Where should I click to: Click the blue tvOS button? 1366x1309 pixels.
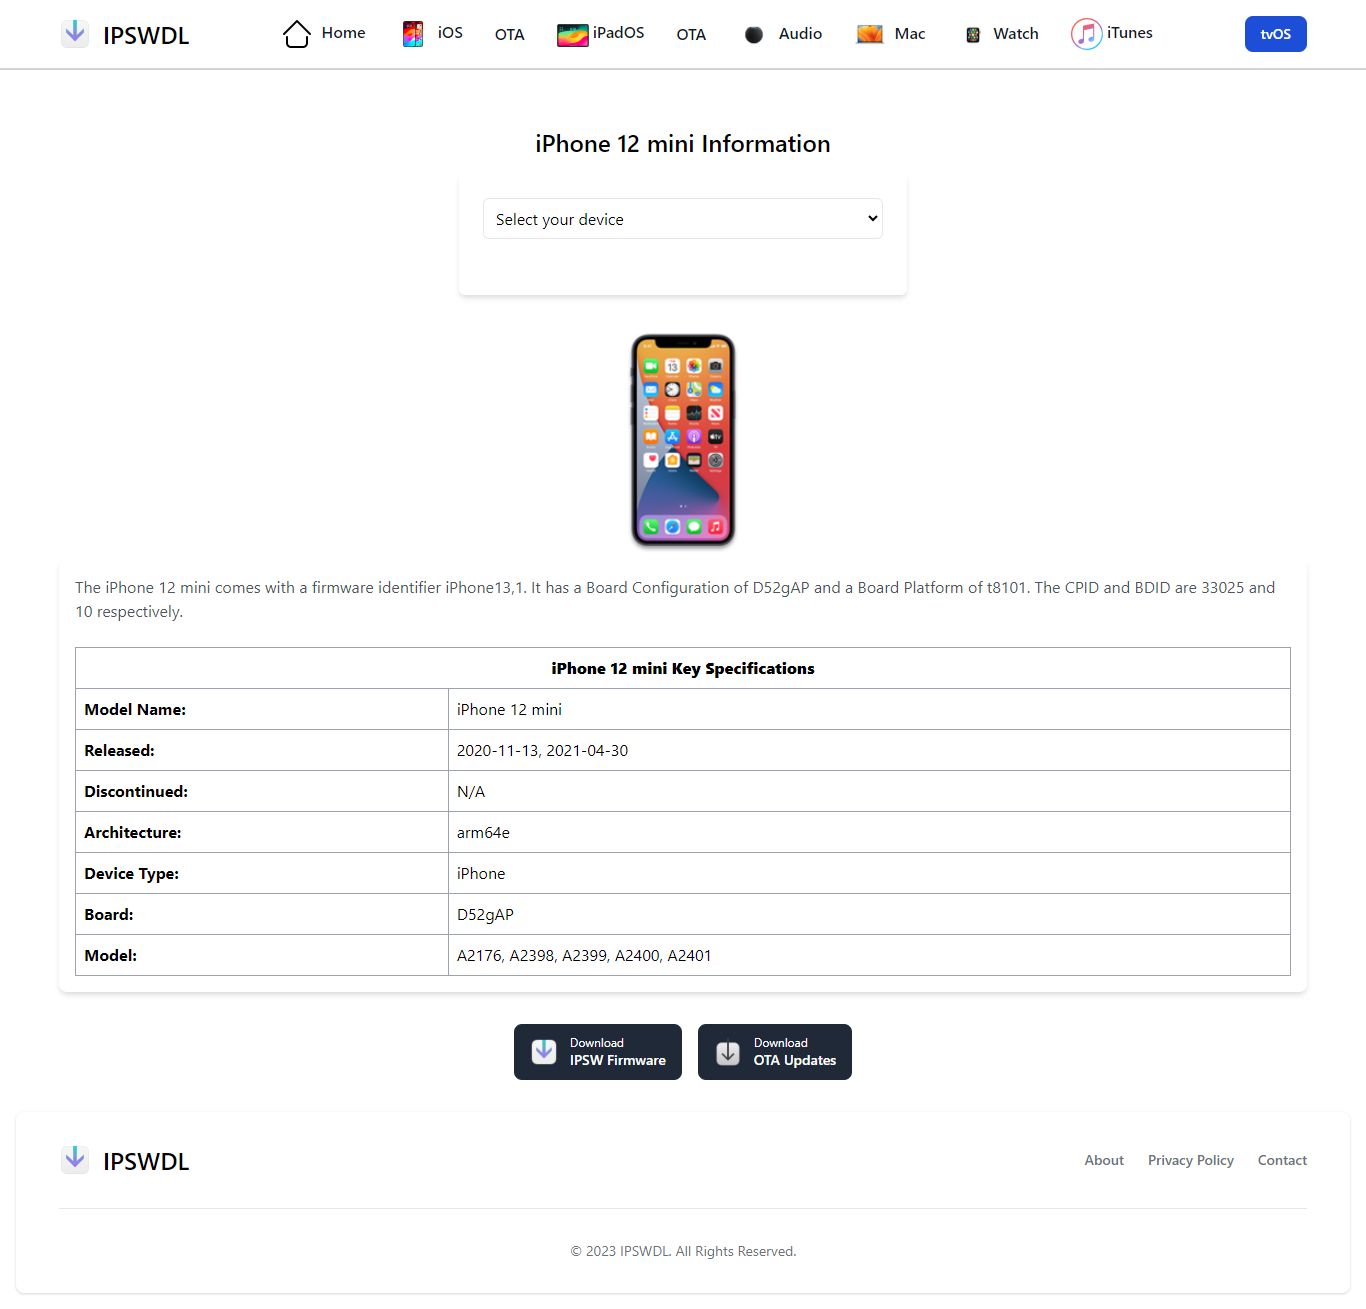pyautogui.click(x=1276, y=34)
